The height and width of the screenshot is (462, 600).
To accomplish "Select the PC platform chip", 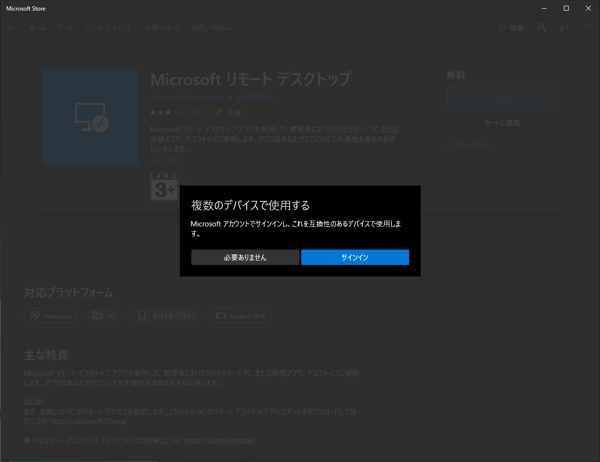I will pos(104,316).
